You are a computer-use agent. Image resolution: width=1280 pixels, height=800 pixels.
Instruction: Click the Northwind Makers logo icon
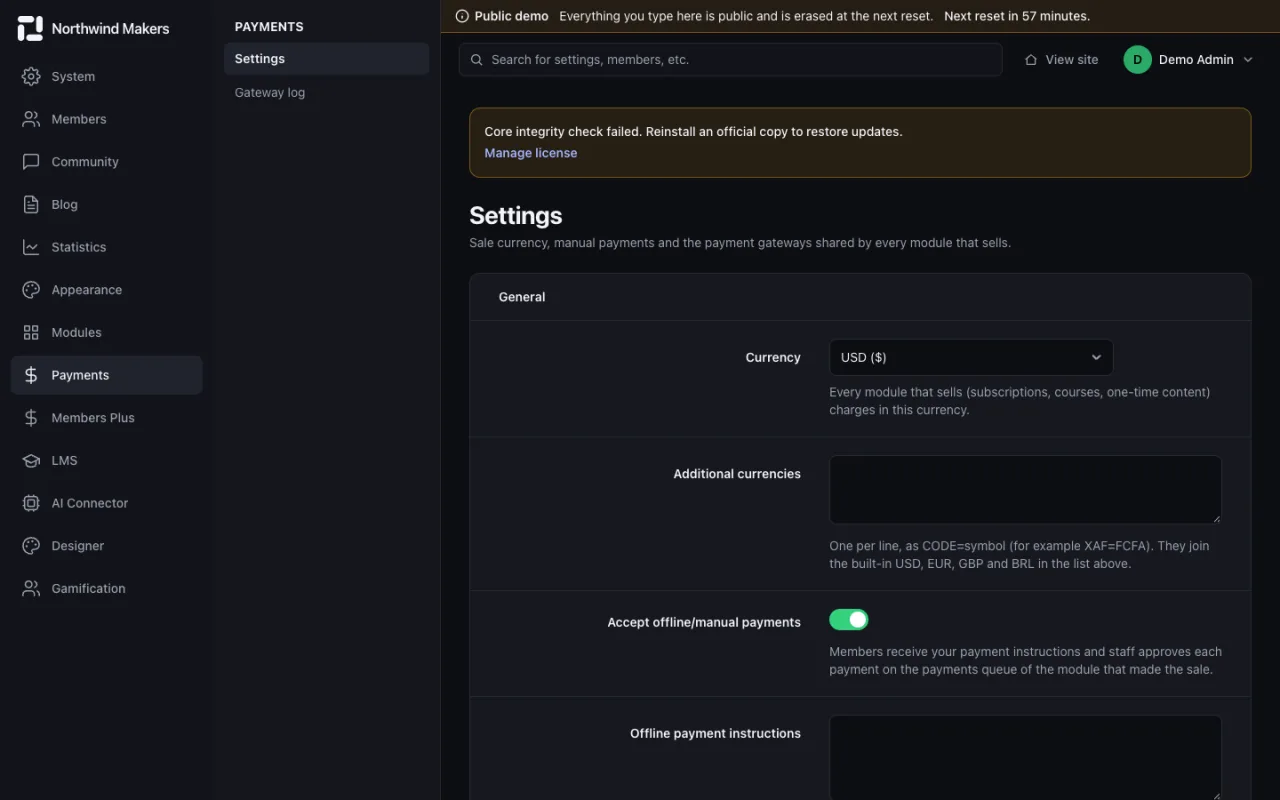[30, 28]
